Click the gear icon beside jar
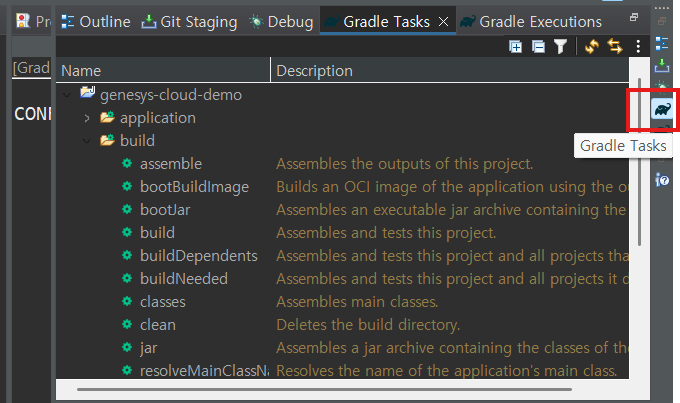 127,347
